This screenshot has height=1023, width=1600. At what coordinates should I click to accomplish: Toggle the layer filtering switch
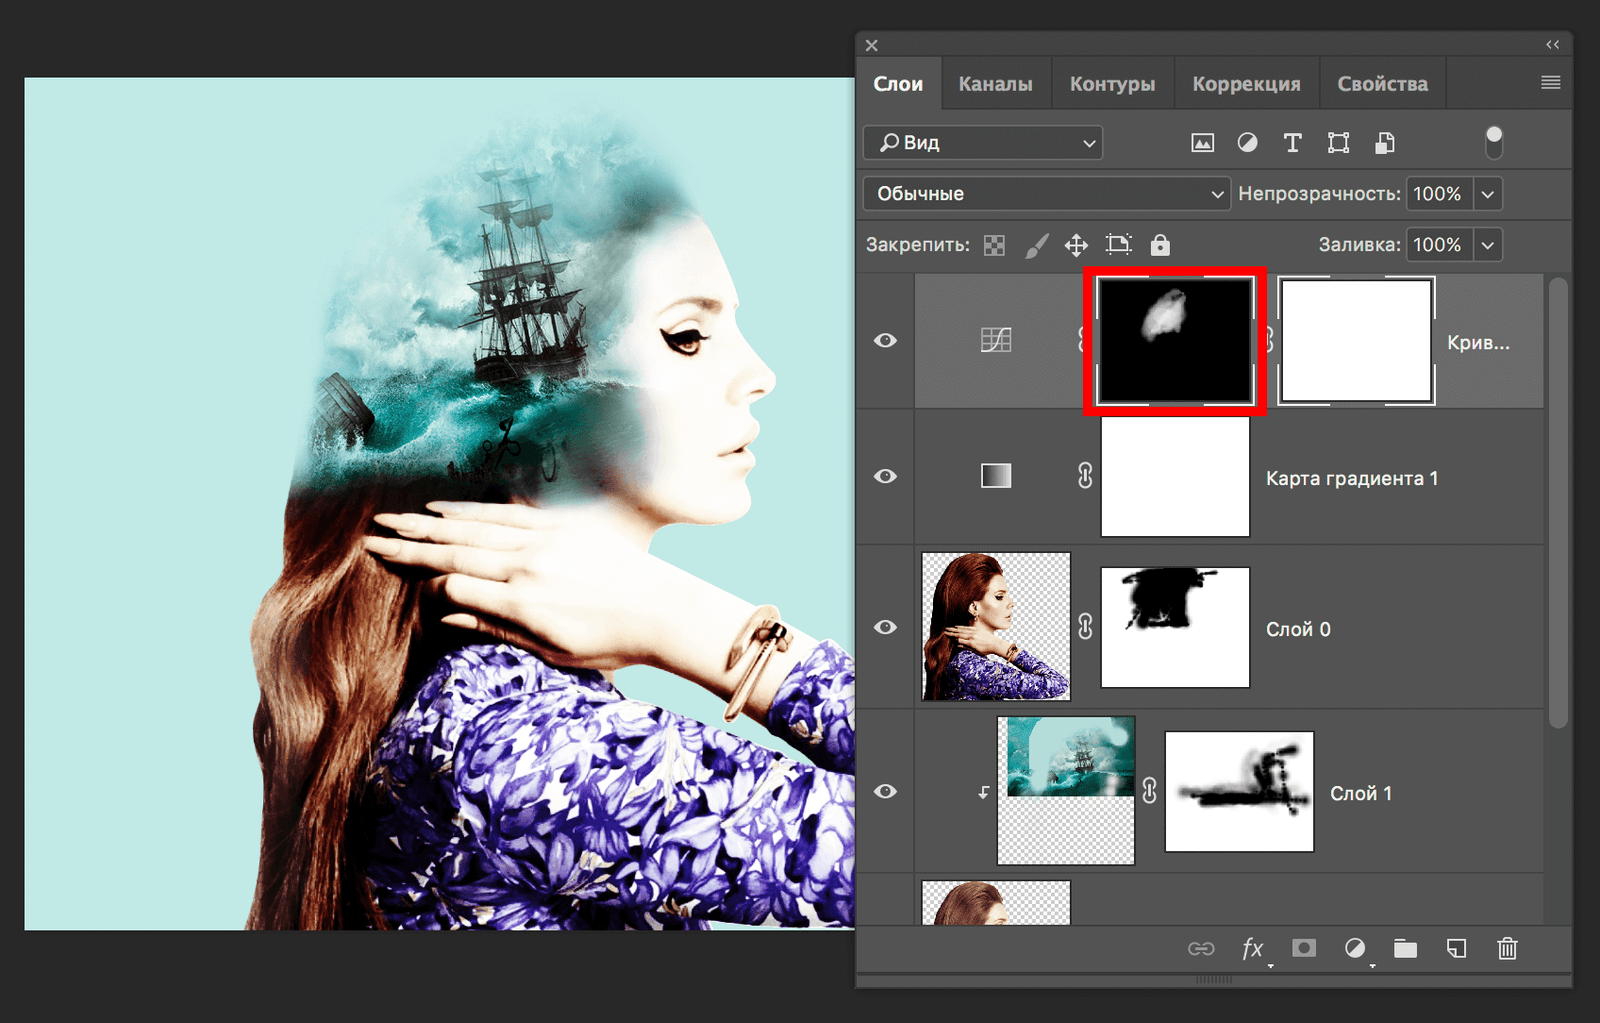point(1493,143)
